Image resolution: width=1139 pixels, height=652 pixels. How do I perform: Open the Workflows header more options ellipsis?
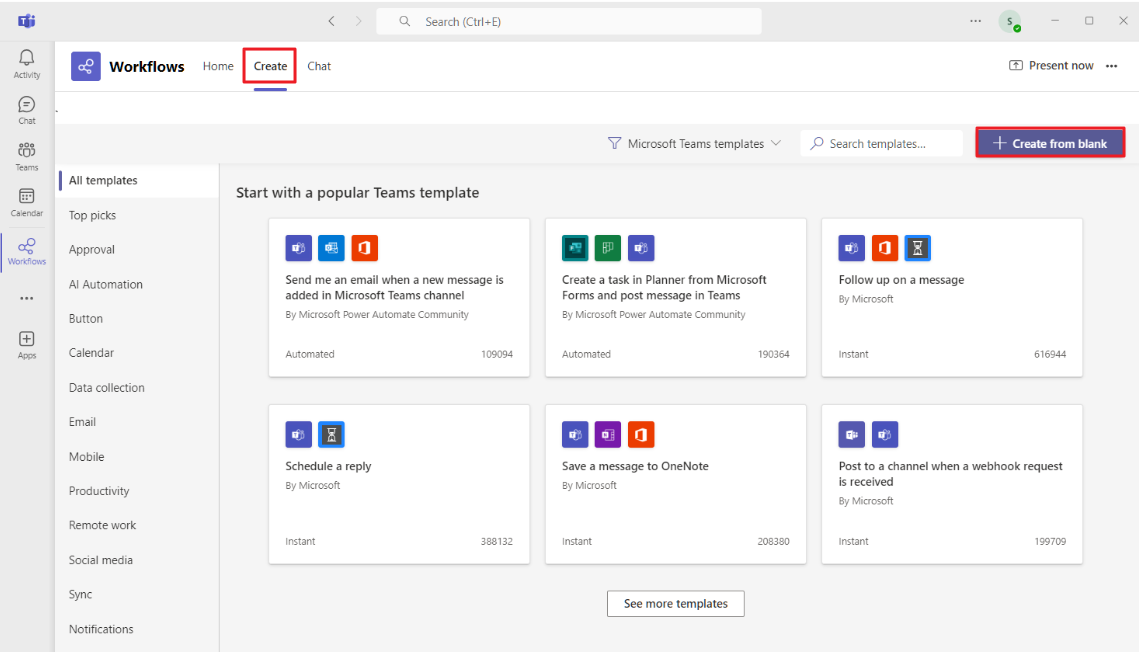click(x=1112, y=66)
